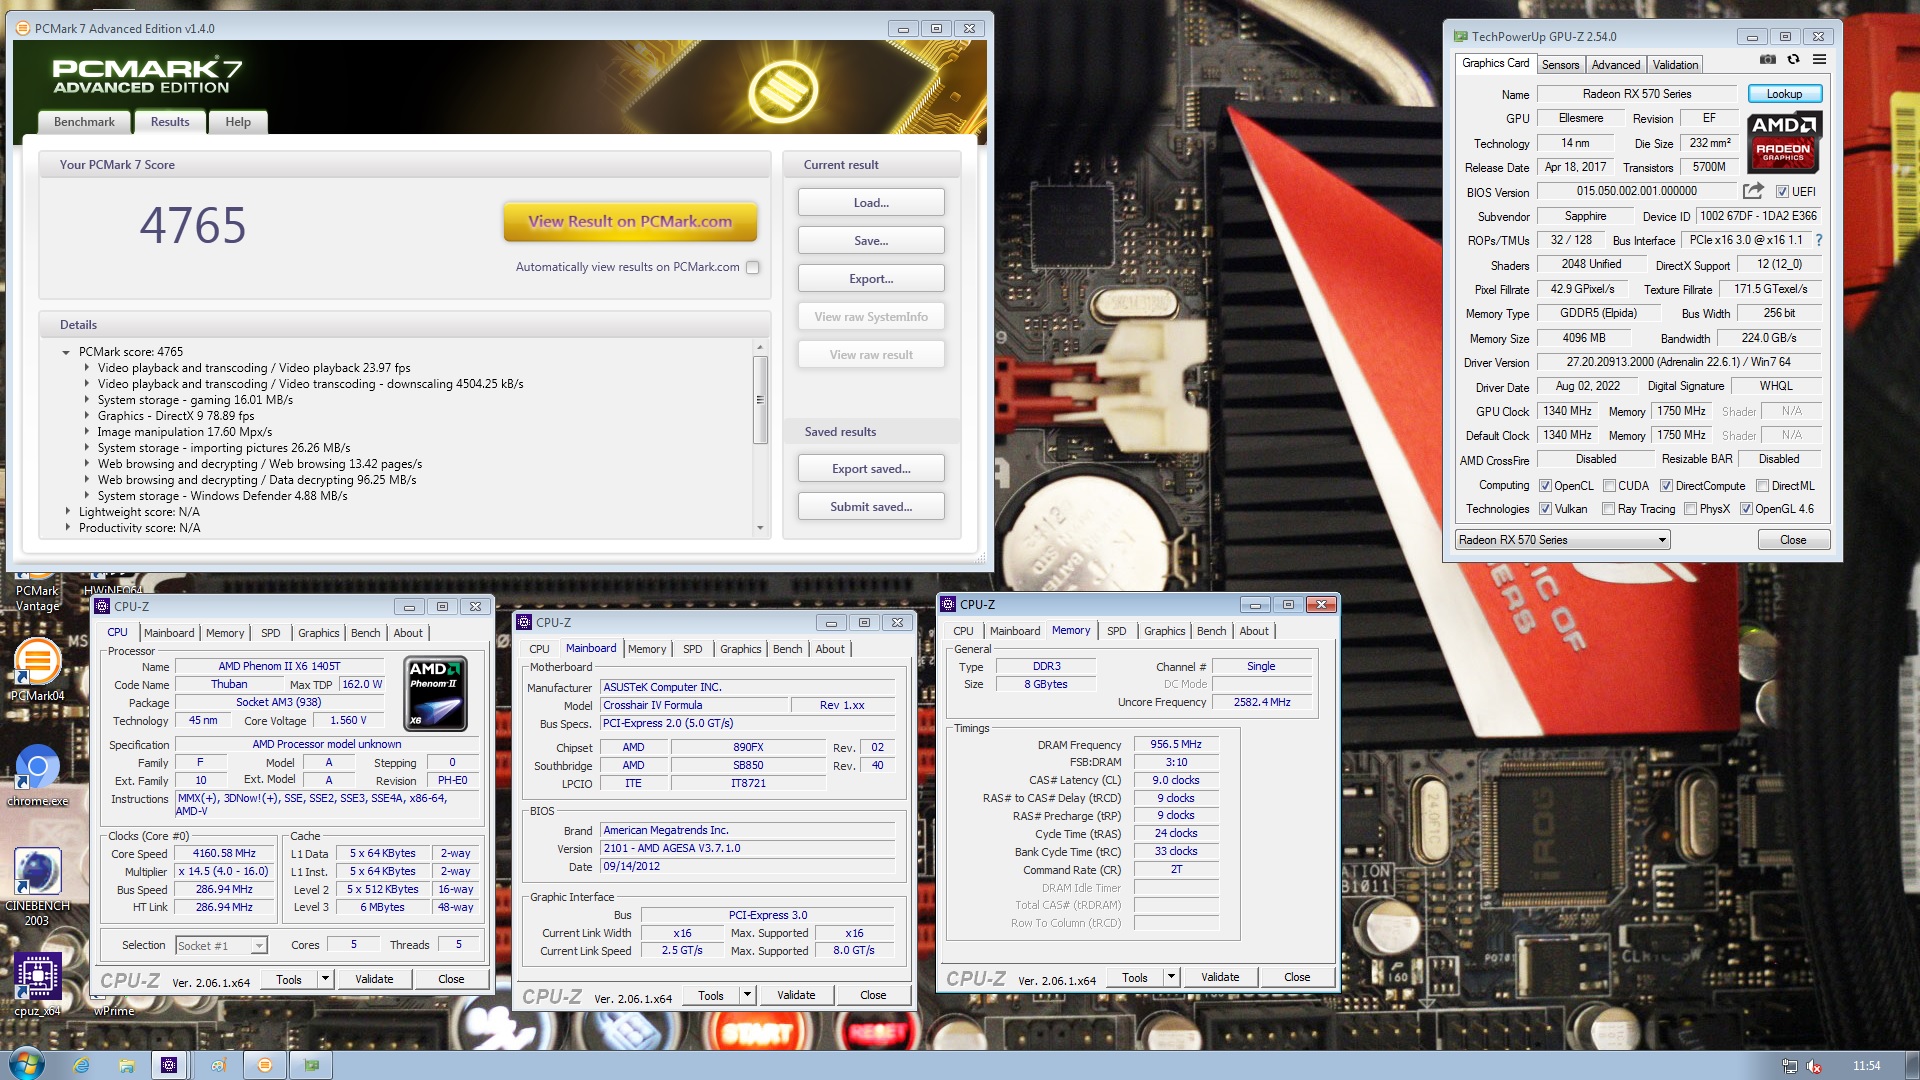
Task: Open the Paint palette icon in taskbar
Action: point(218,1065)
